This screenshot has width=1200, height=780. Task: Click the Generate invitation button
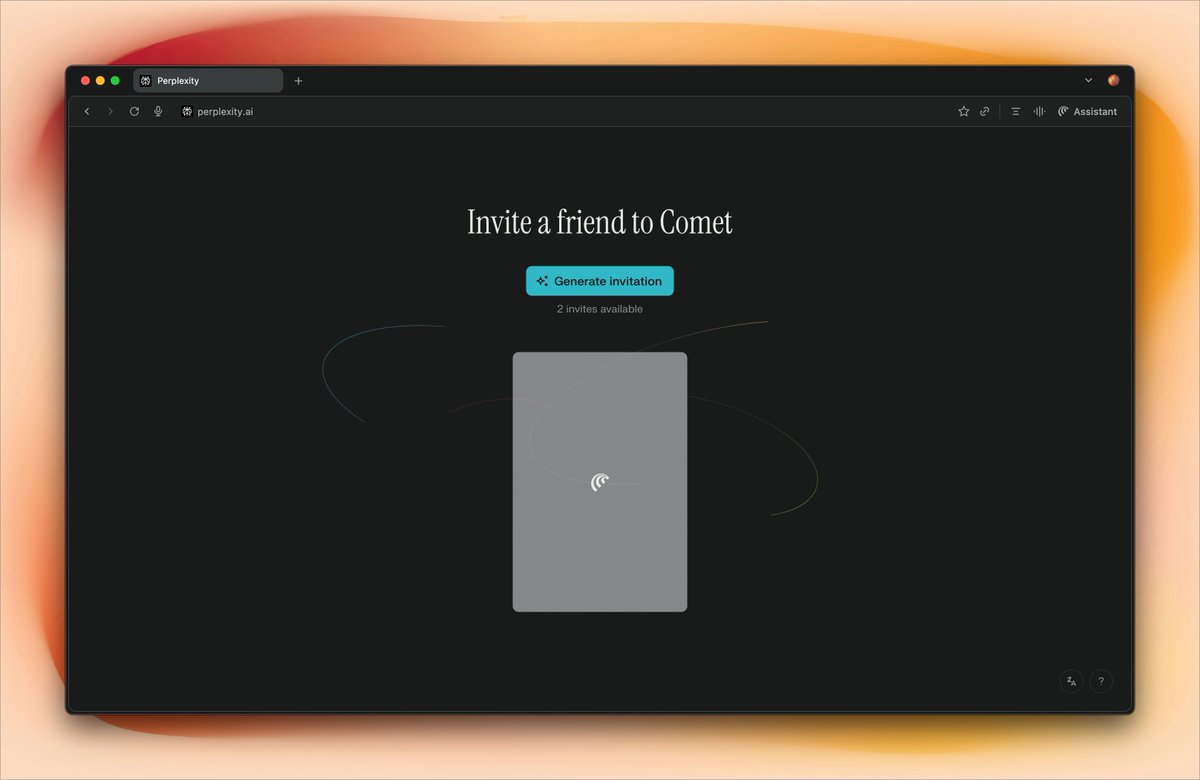(x=600, y=281)
